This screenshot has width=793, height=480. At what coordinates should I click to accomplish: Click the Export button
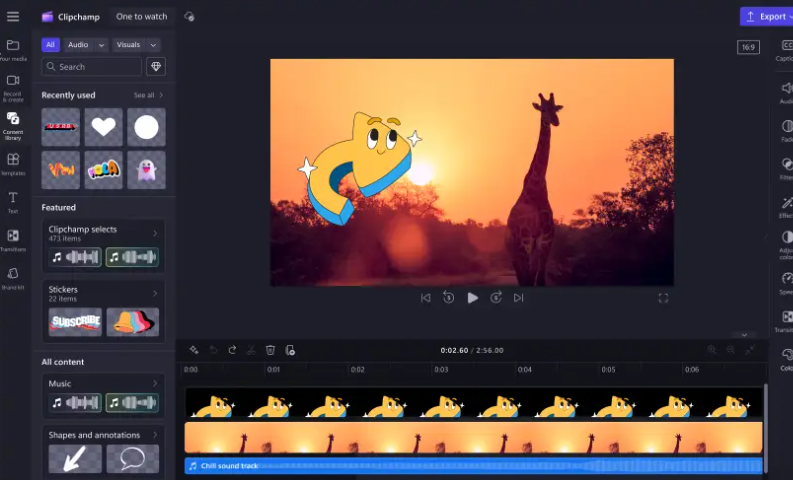point(767,17)
